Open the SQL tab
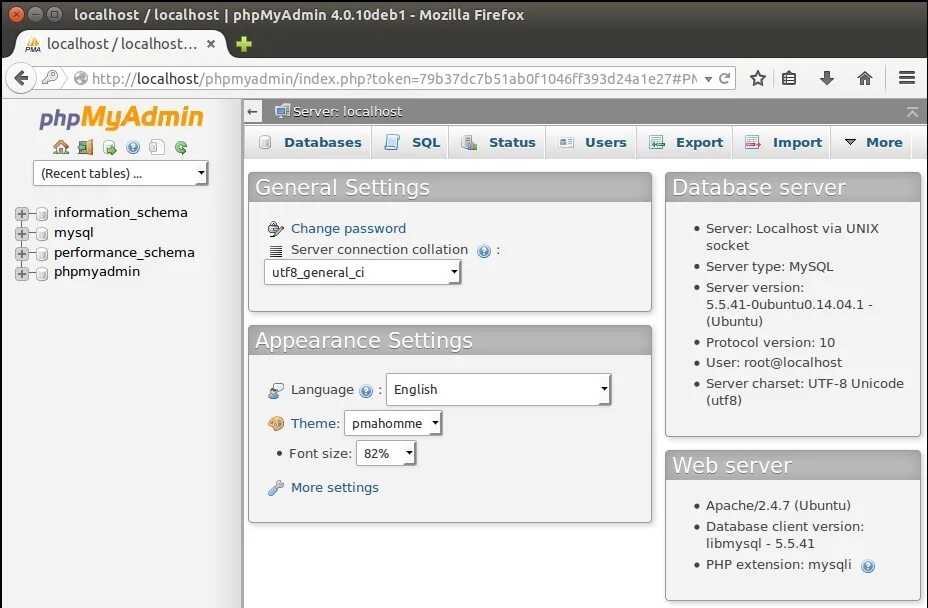This screenshot has height=608, width=928. pyautogui.click(x=413, y=143)
